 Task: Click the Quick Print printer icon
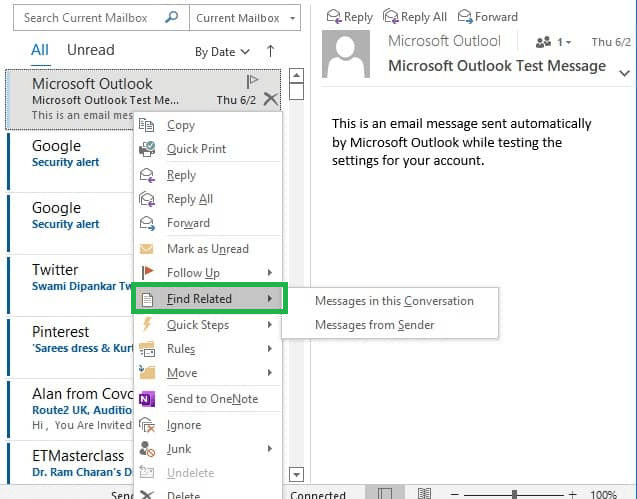[147, 149]
